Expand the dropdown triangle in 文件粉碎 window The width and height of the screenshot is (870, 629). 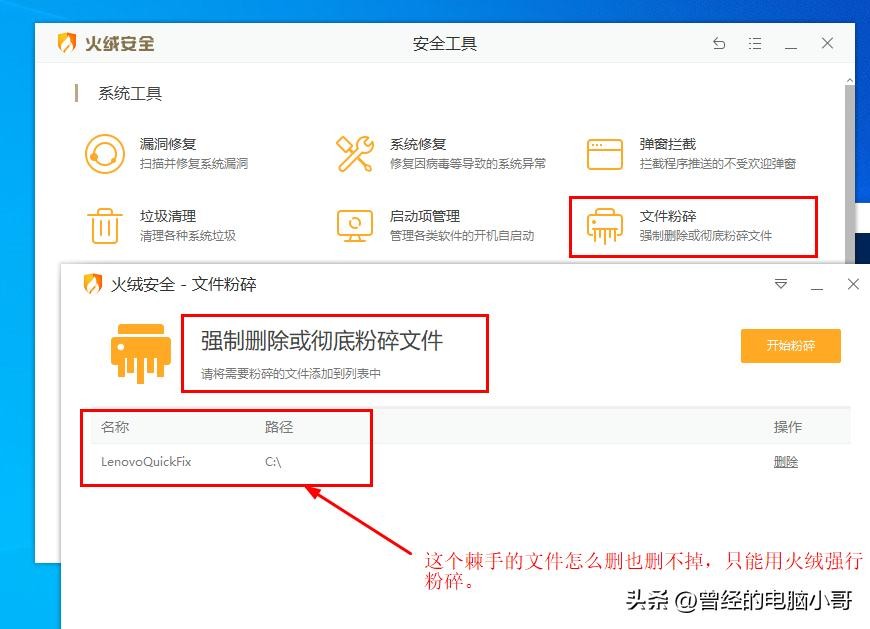click(x=781, y=285)
